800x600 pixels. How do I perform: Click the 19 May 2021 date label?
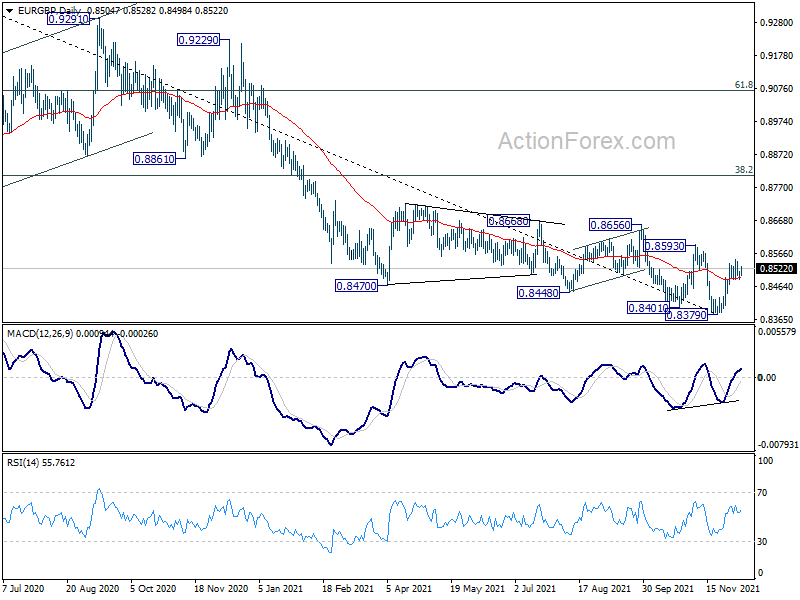(x=477, y=588)
